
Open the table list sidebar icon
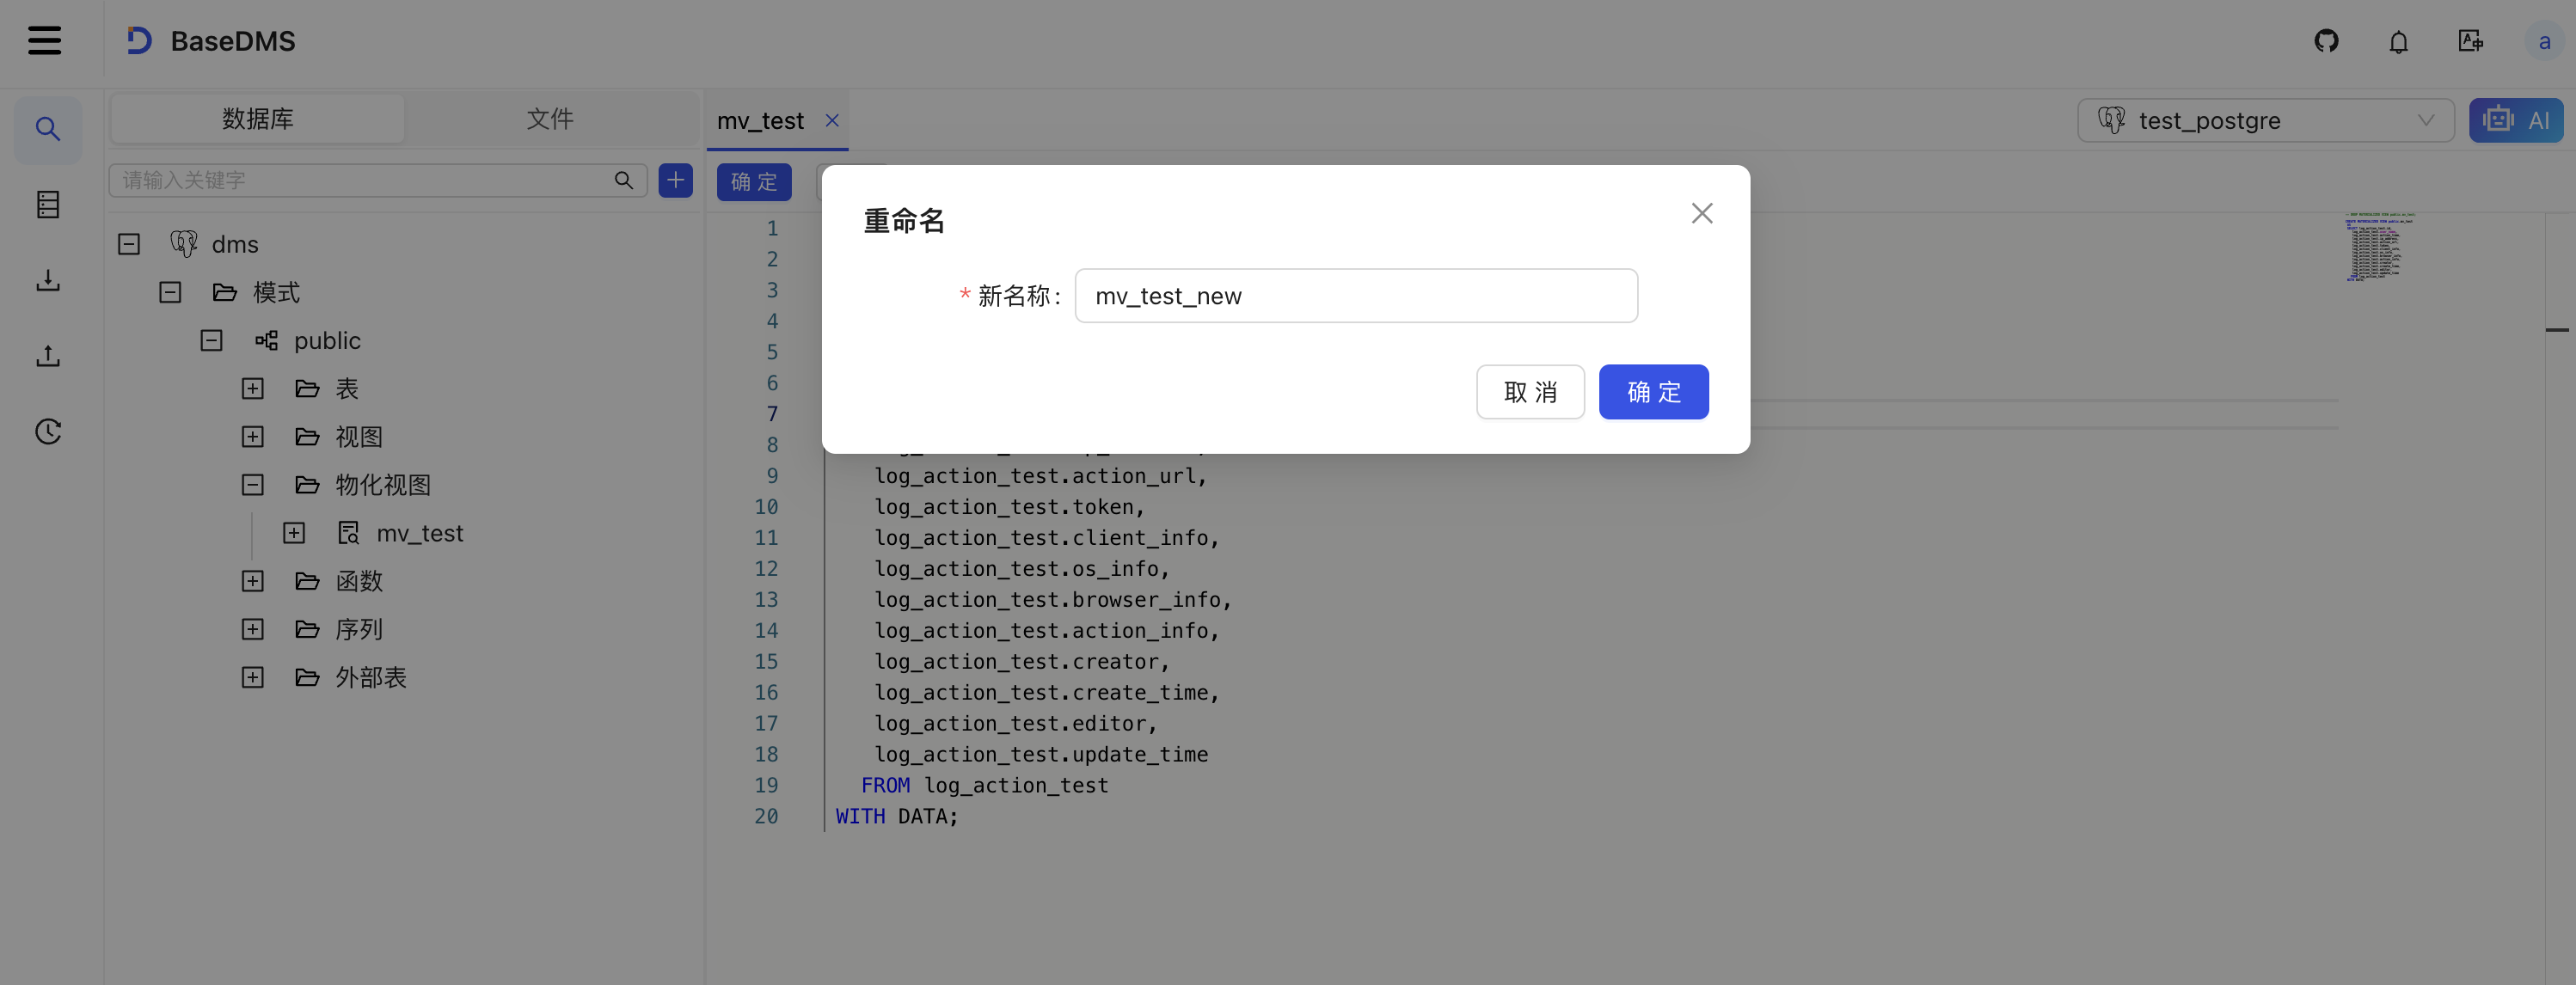48,205
